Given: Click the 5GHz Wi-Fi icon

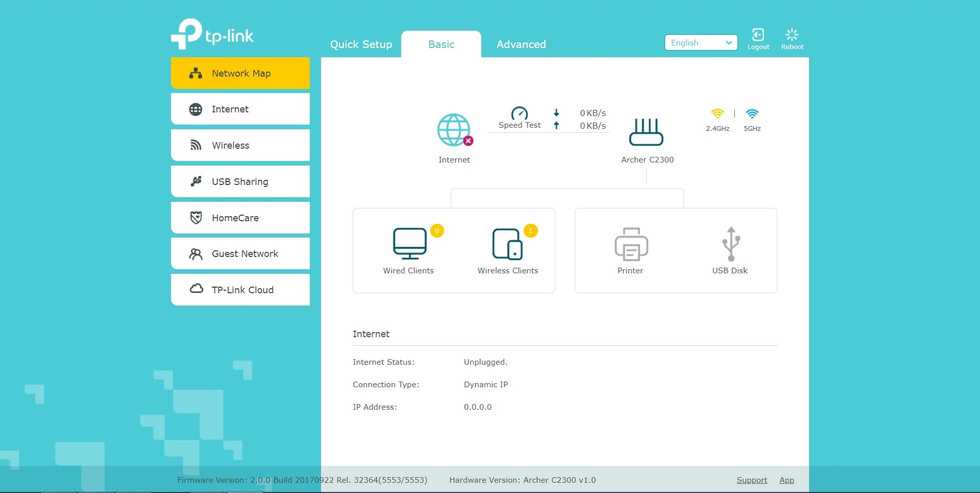Looking at the screenshot, I should (752, 114).
